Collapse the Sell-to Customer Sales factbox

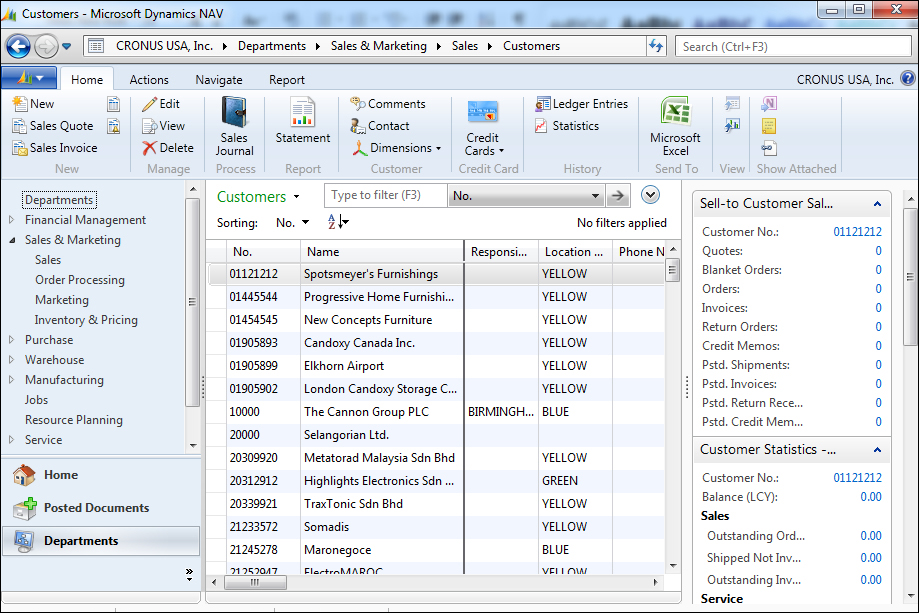point(877,204)
